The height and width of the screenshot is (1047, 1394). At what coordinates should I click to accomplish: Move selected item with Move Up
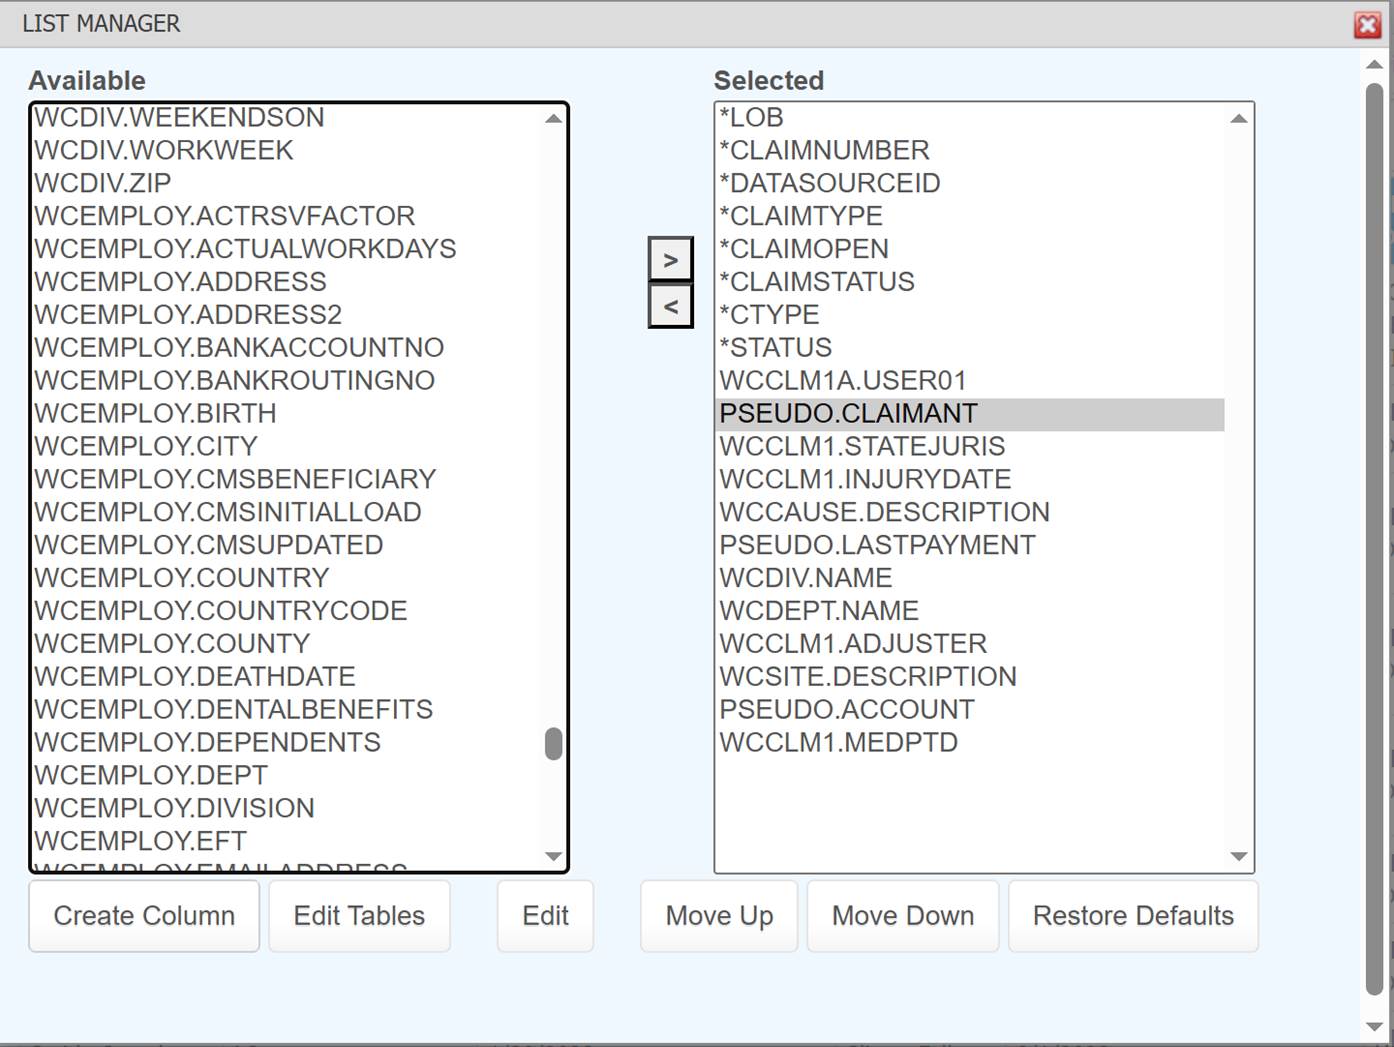(x=719, y=916)
